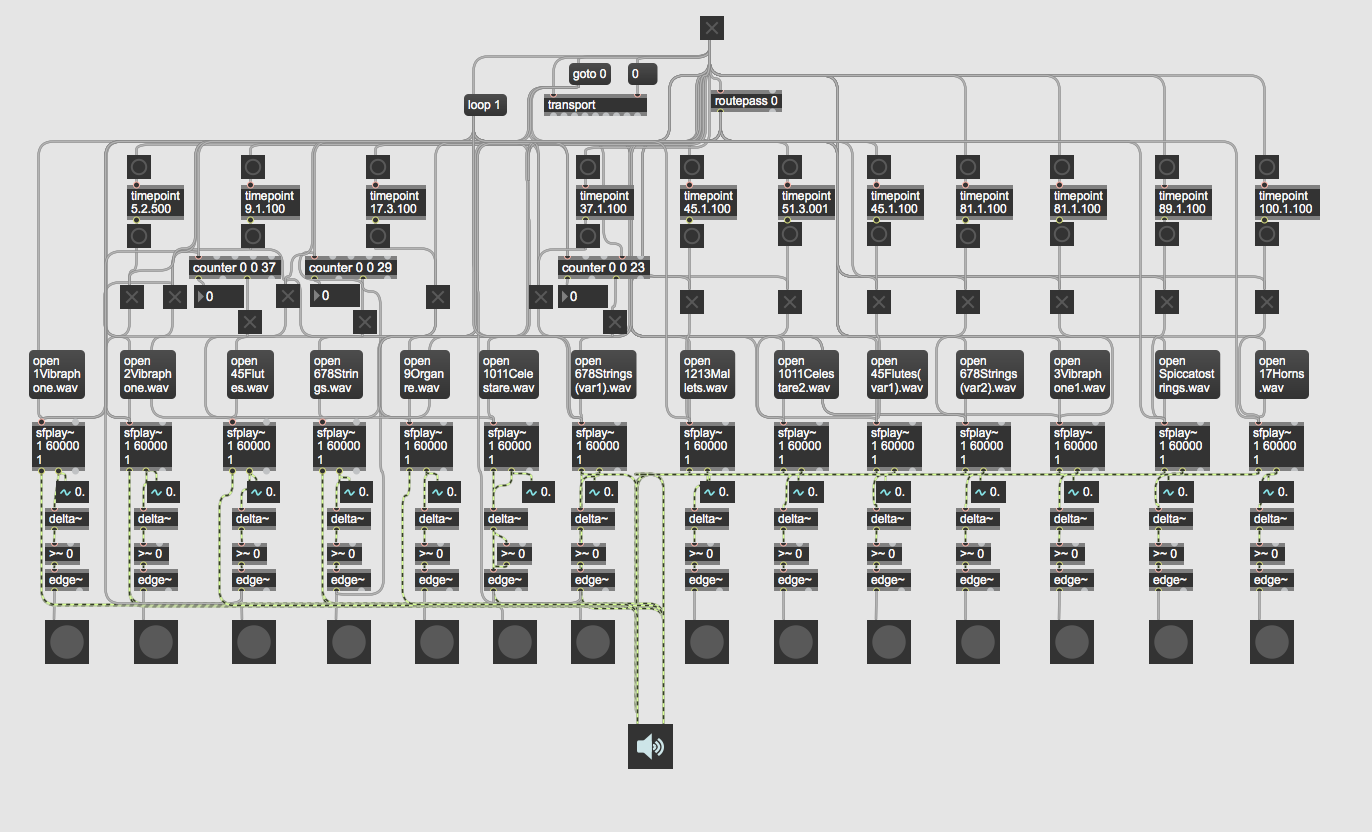The height and width of the screenshot is (832, 1372).
Task: Click the bang button above timepoint 5.2.500
Action: tap(139, 167)
